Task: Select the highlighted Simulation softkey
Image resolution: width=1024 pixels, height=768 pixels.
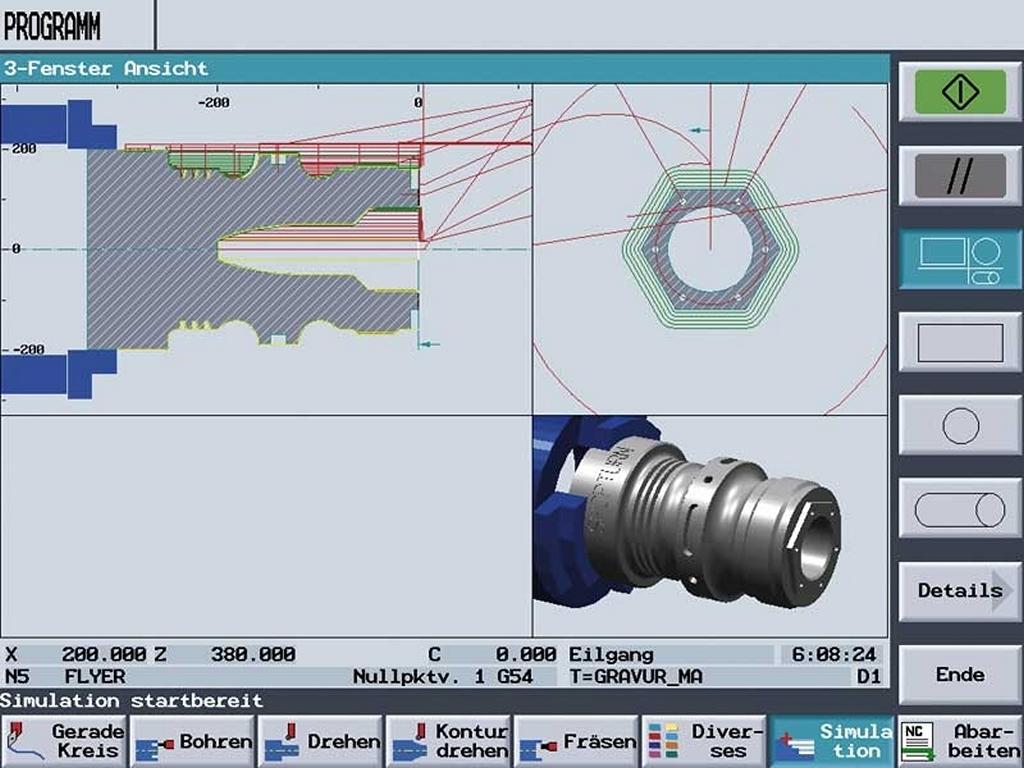Action: tap(833, 741)
